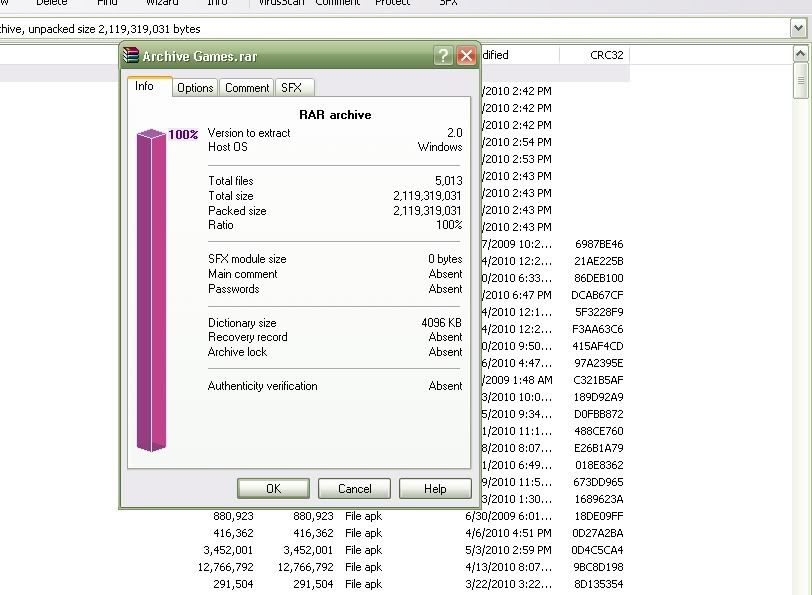Image resolution: width=812 pixels, height=595 pixels.
Task: Click the Wizard item in main toolbar
Action: click(162, 3)
